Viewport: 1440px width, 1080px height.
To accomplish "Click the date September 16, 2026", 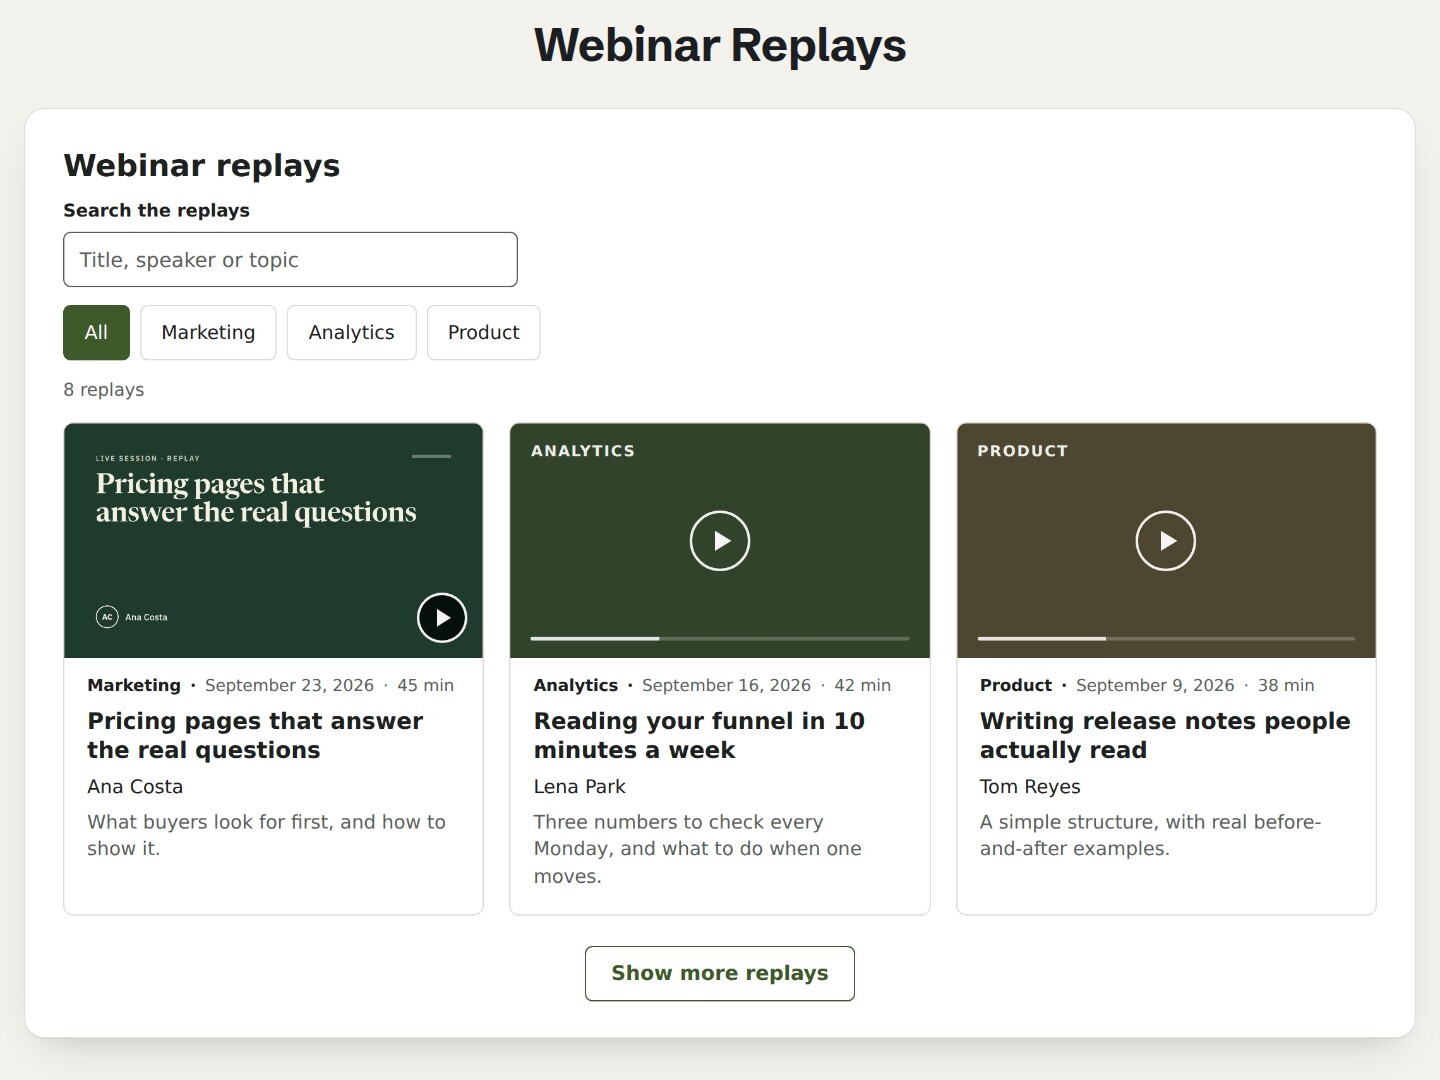I will point(726,685).
